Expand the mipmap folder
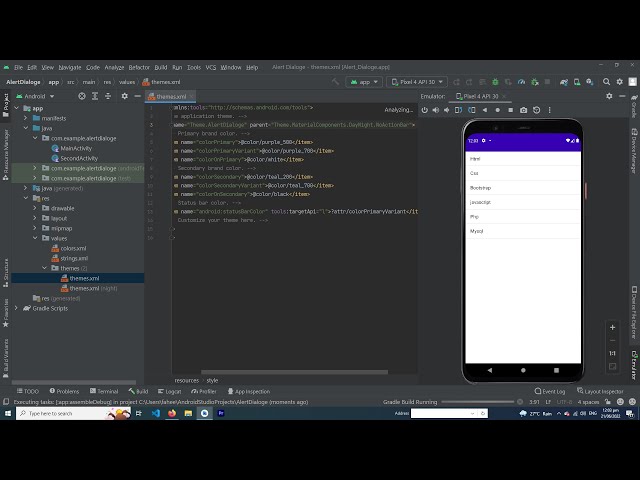The width and height of the screenshot is (640, 480). click(35, 228)
